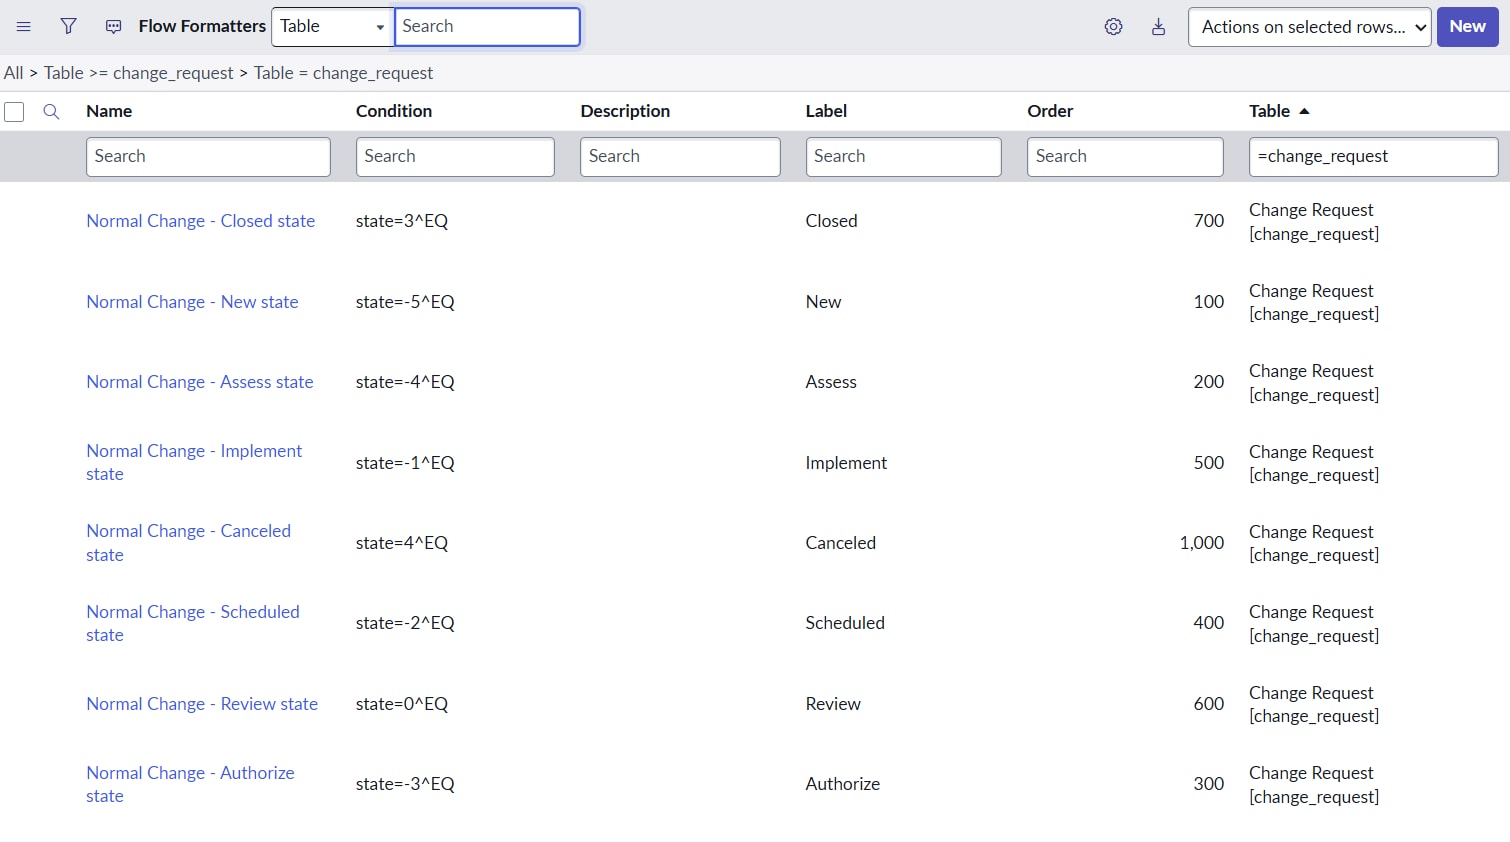The image size is (1510, 842).
Task: Click the funnel filter icon
Action: click(x=68, y=27)
